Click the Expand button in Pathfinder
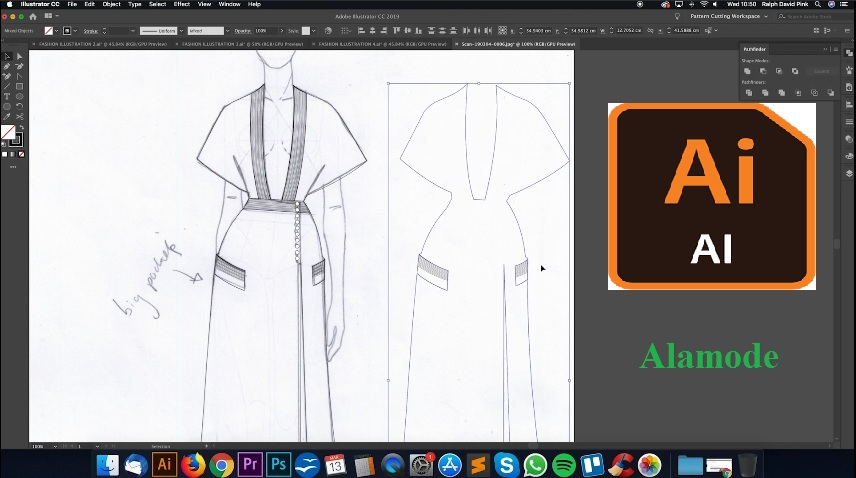 tap(821, 71)
